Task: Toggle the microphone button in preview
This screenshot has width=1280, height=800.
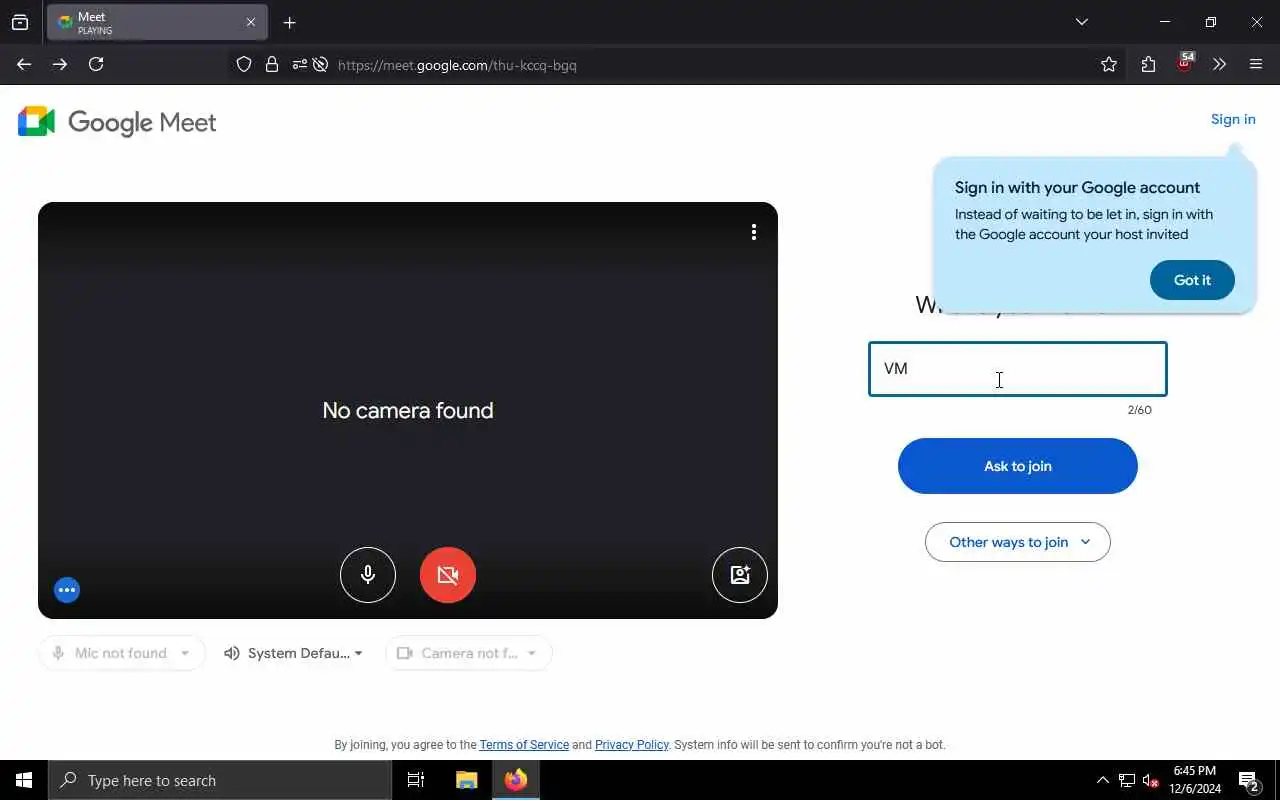Action: tap(368, 575)
